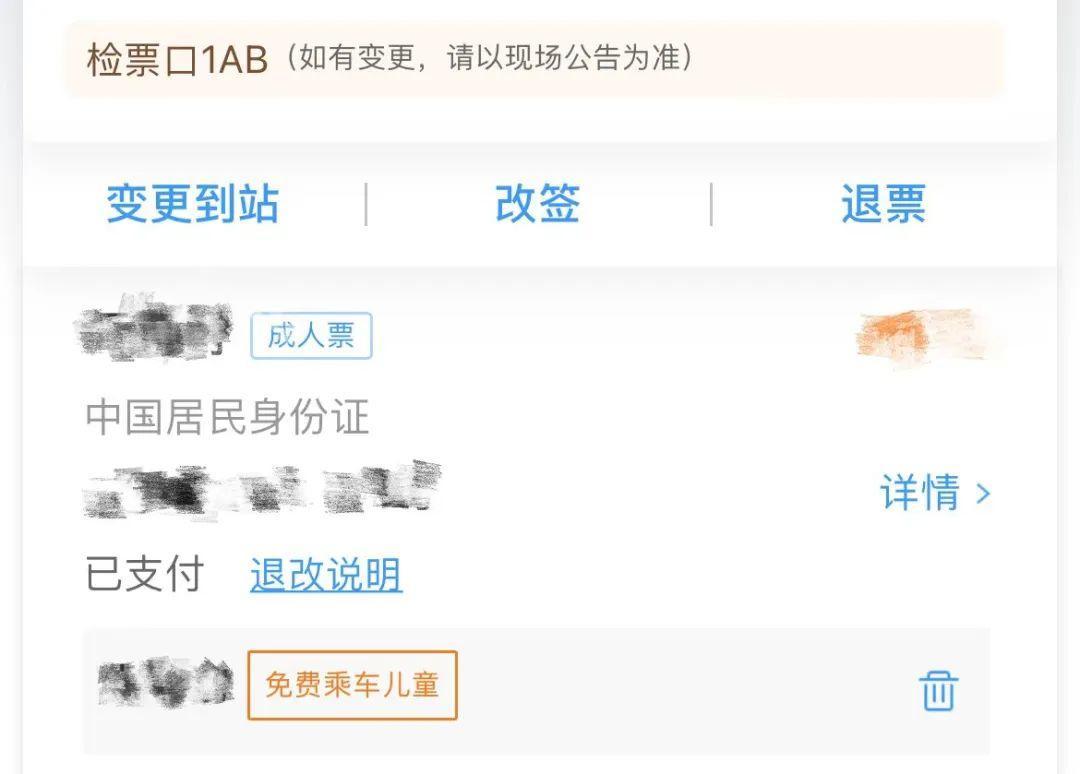Click the blurred orange ticket price
This screenshot has height=774, width=1080.
point(921,336)
